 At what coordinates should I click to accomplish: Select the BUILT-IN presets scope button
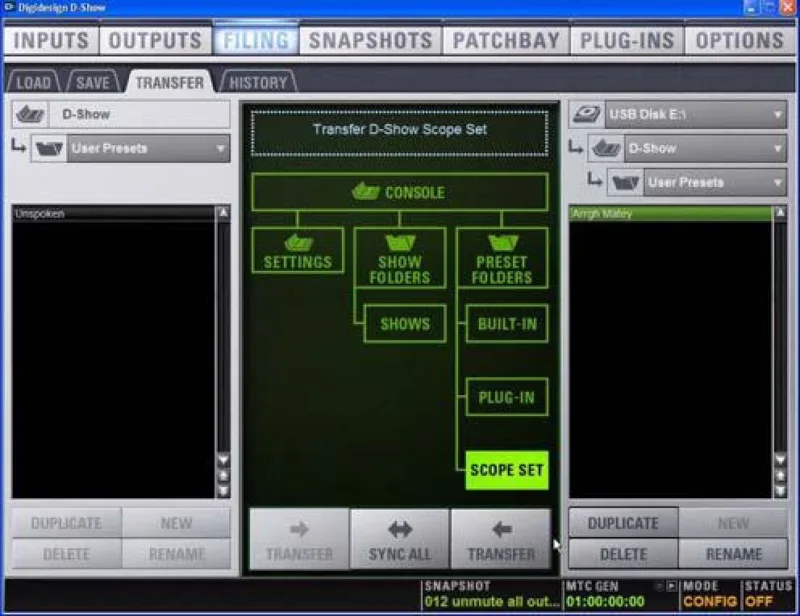[507, 324]
